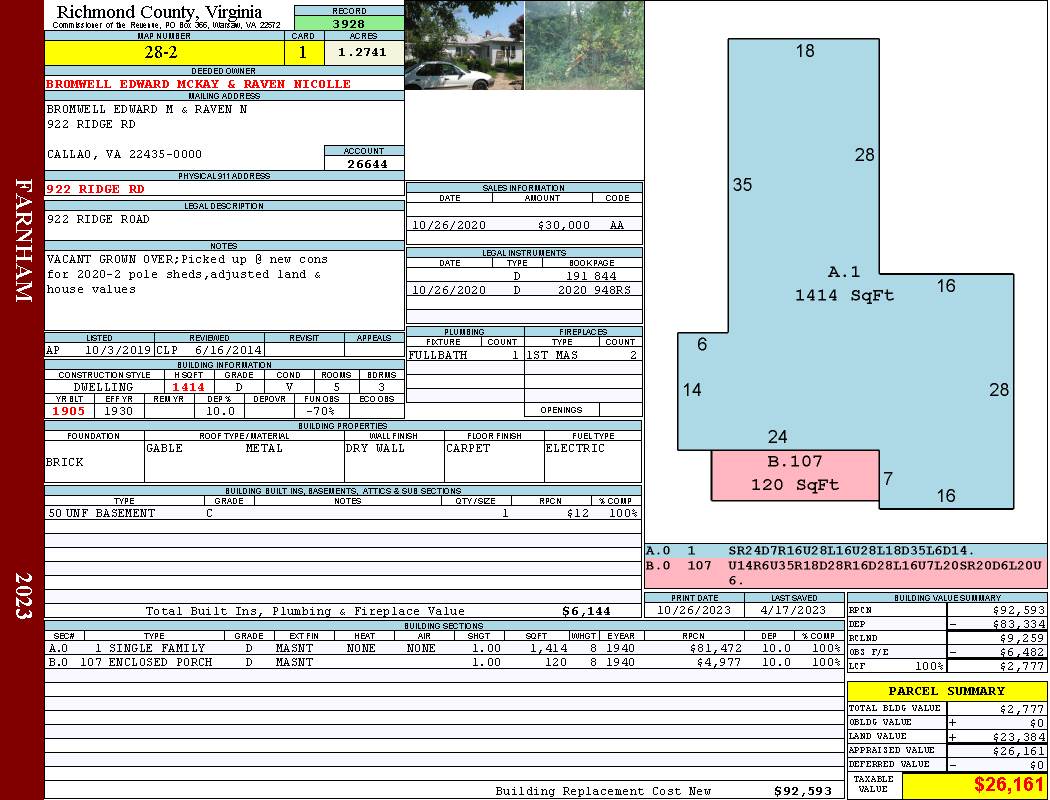The width and height of the screenshot is (1050, 800).
Task: Click appraised value $26,161
Action: point(1019,751)
